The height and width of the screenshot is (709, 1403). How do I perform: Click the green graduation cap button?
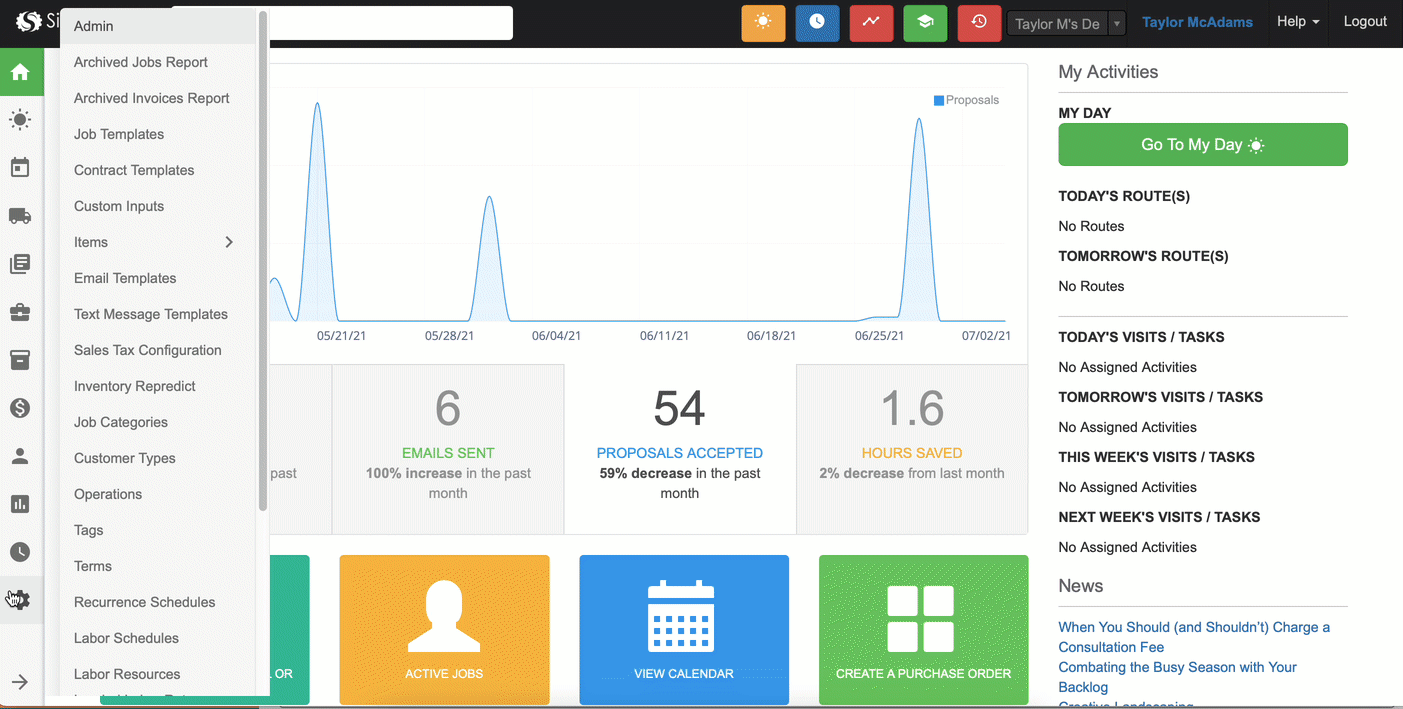(x=925, y=23)
